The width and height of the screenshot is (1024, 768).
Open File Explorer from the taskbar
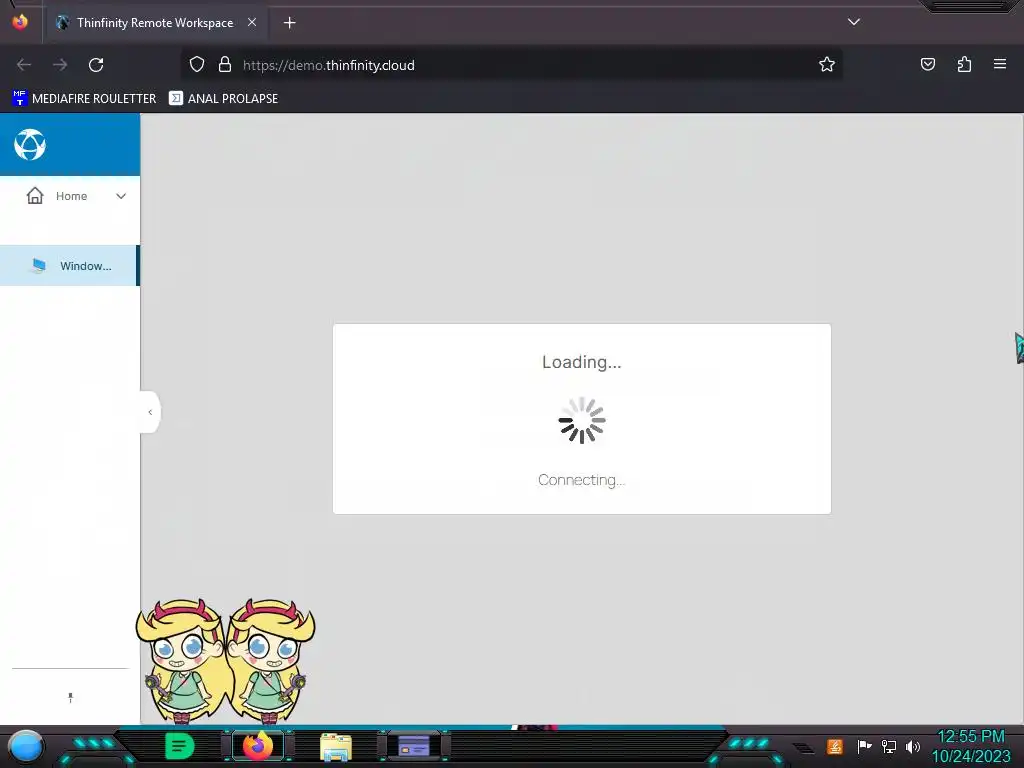click(336, 746)
